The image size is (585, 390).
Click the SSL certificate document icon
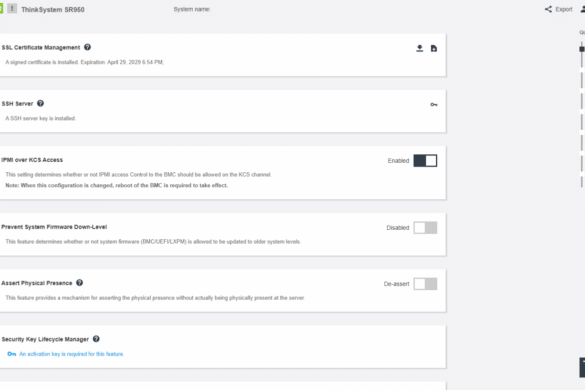point(434,49)
